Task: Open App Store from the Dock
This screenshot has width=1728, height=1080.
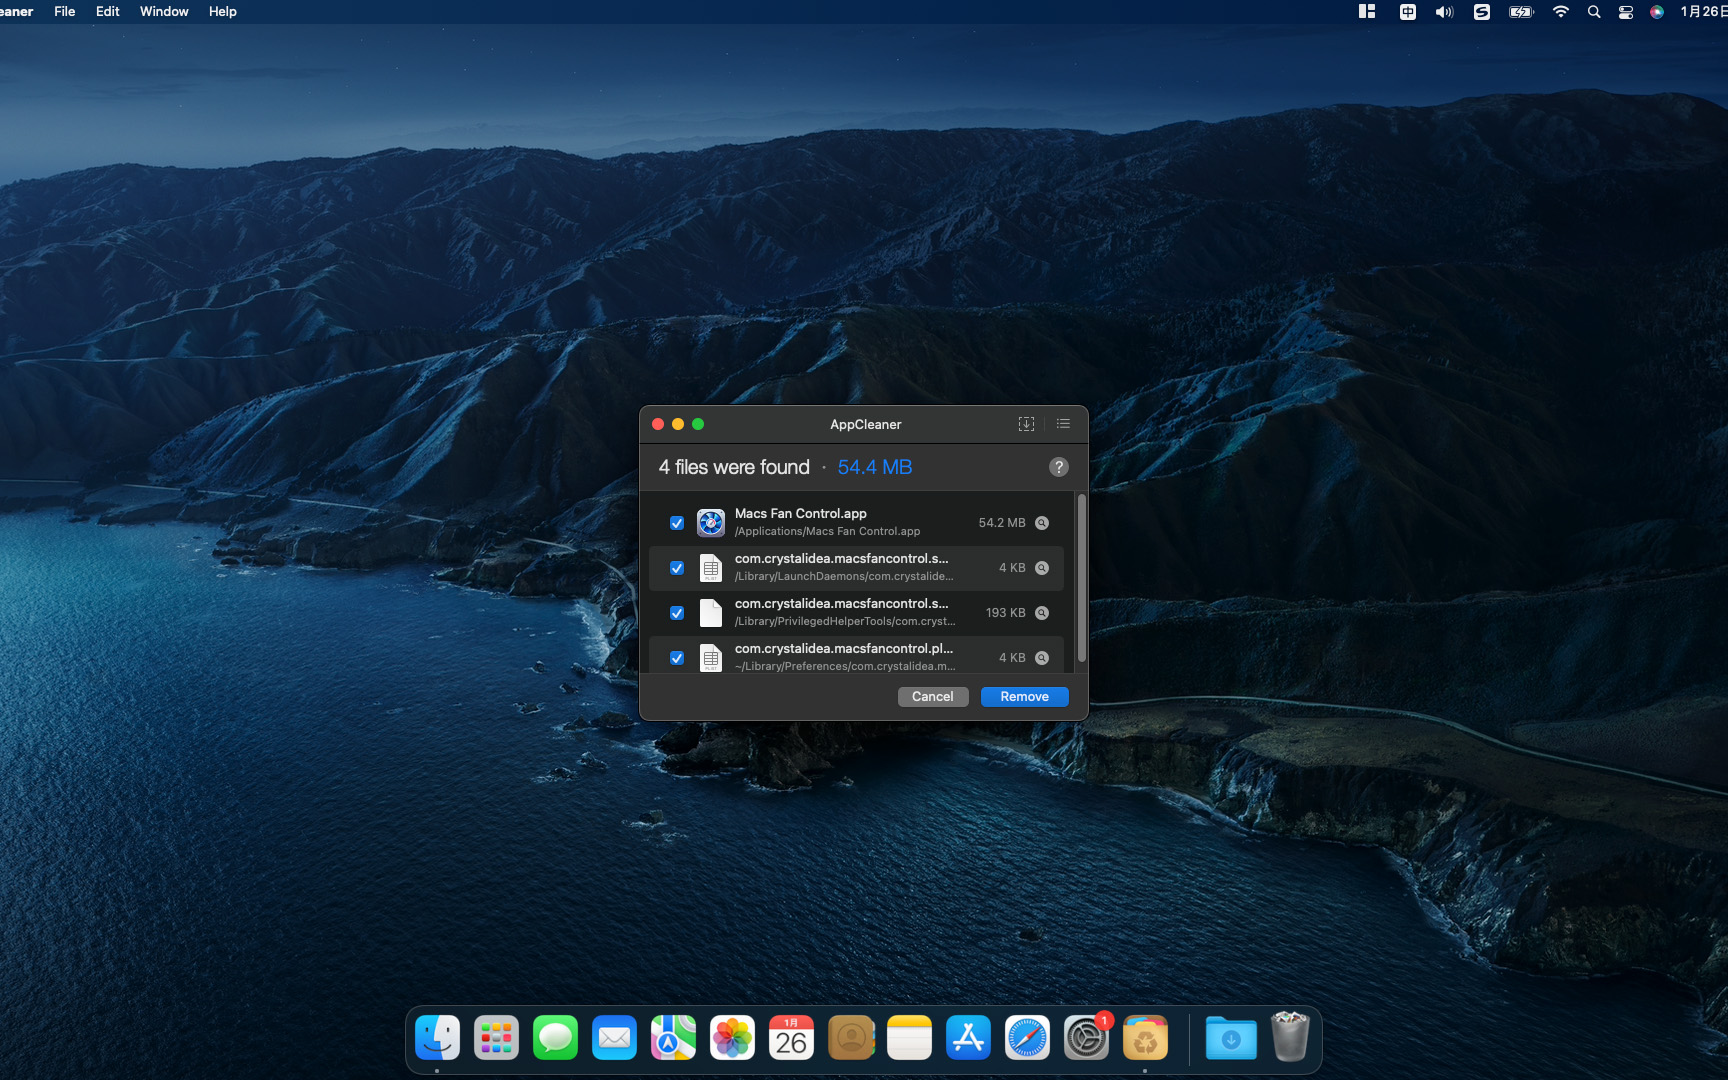Action: (x=969, y=1038)
